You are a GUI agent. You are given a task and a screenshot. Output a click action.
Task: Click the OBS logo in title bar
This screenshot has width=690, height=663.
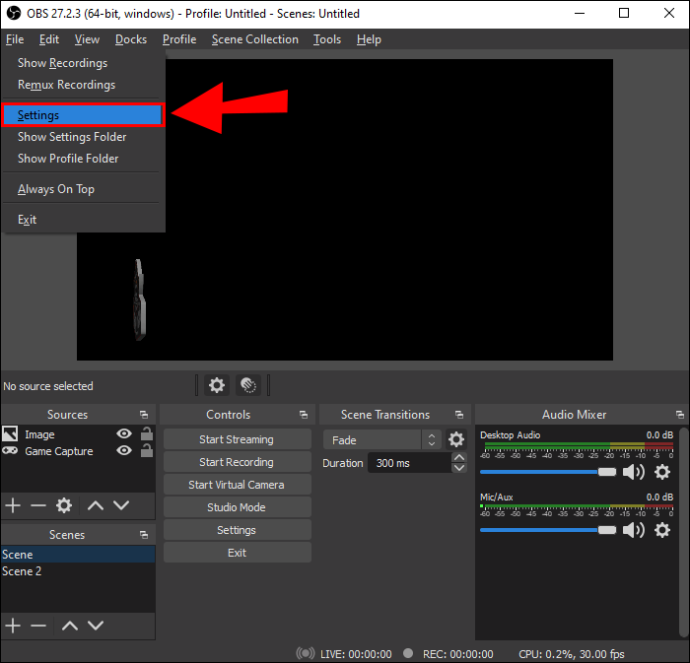(x=13, y=13)
